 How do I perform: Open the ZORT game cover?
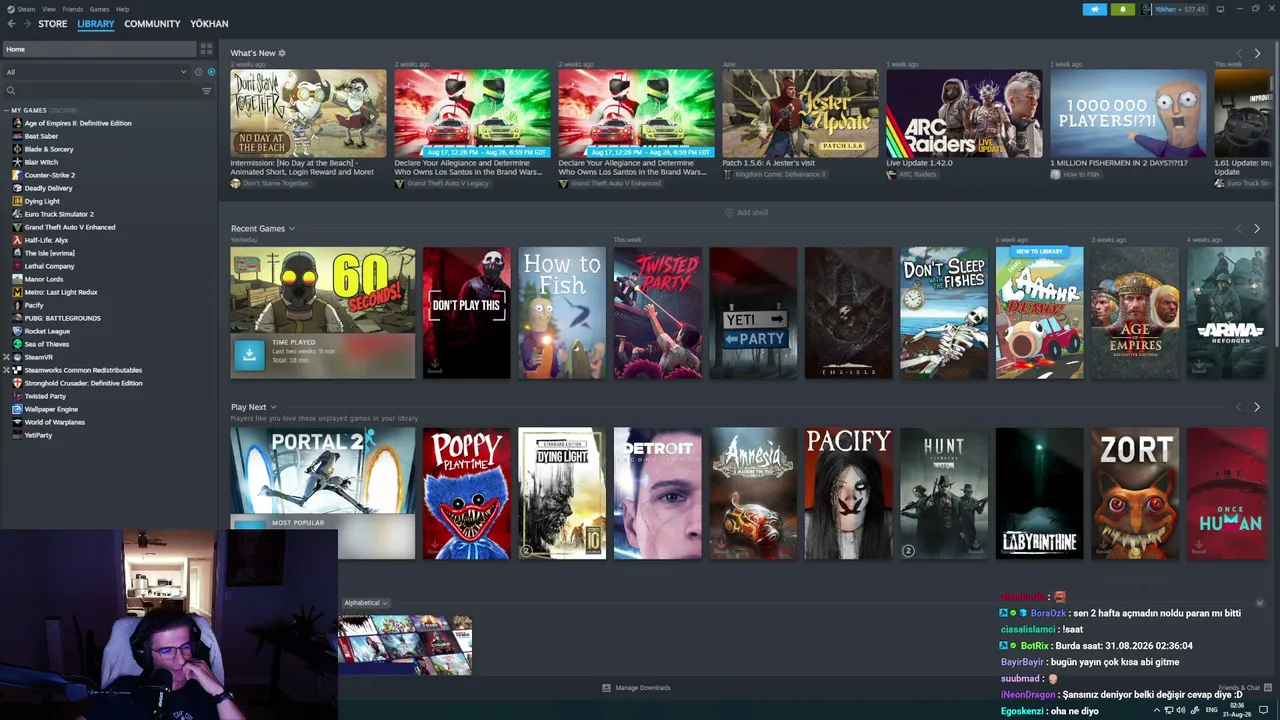point(1135,493)
